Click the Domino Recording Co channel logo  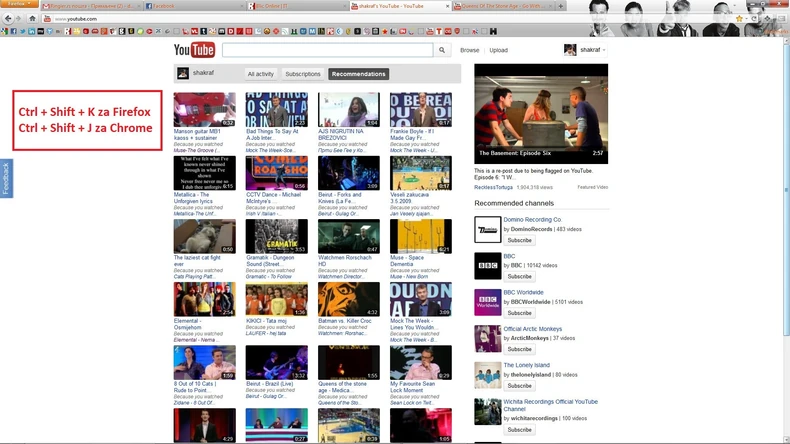pos(487,229)
